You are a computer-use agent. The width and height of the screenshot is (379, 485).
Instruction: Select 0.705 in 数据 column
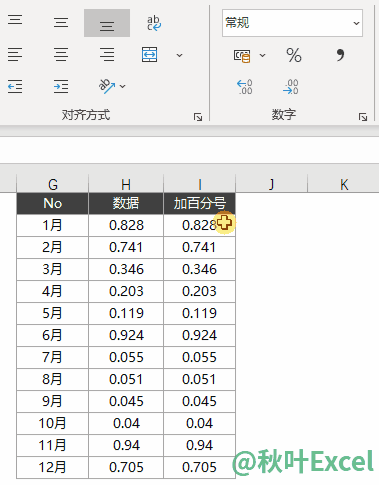point(126,467)
